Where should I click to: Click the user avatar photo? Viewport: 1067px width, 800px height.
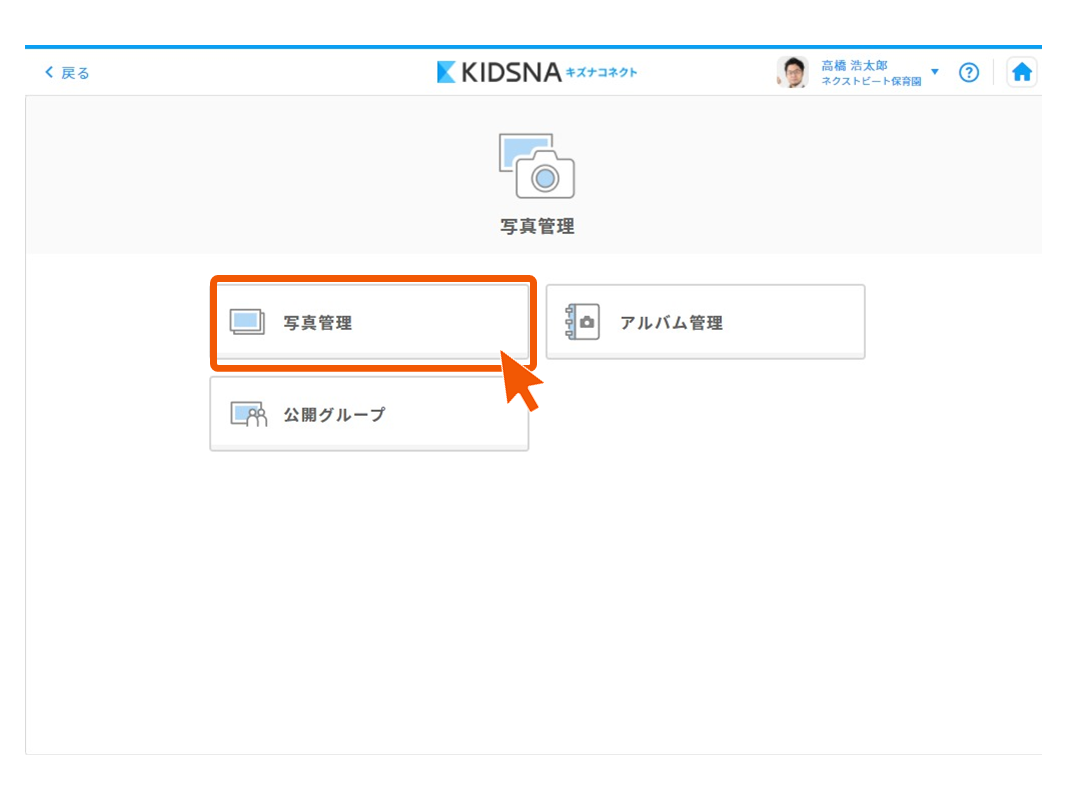coord(792,72)
